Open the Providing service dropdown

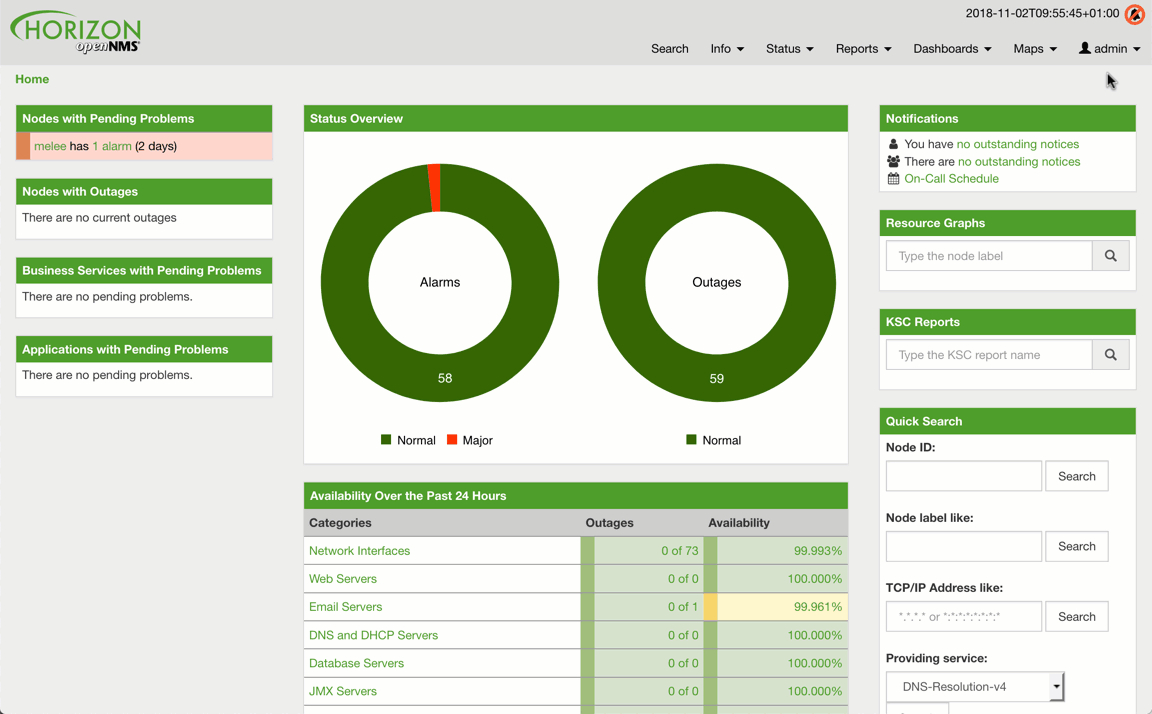coord(974,687)
